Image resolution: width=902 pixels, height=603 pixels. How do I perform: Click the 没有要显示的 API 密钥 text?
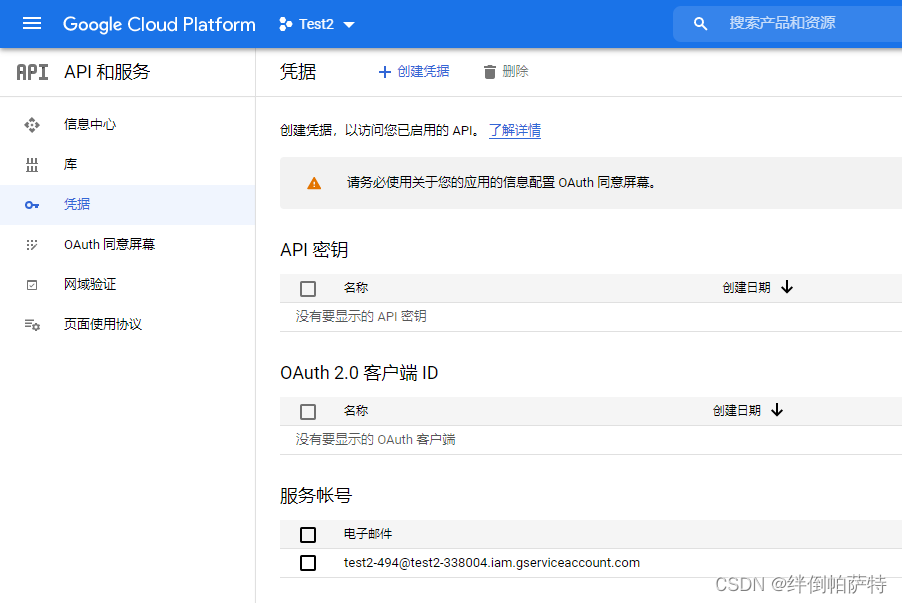361,316
